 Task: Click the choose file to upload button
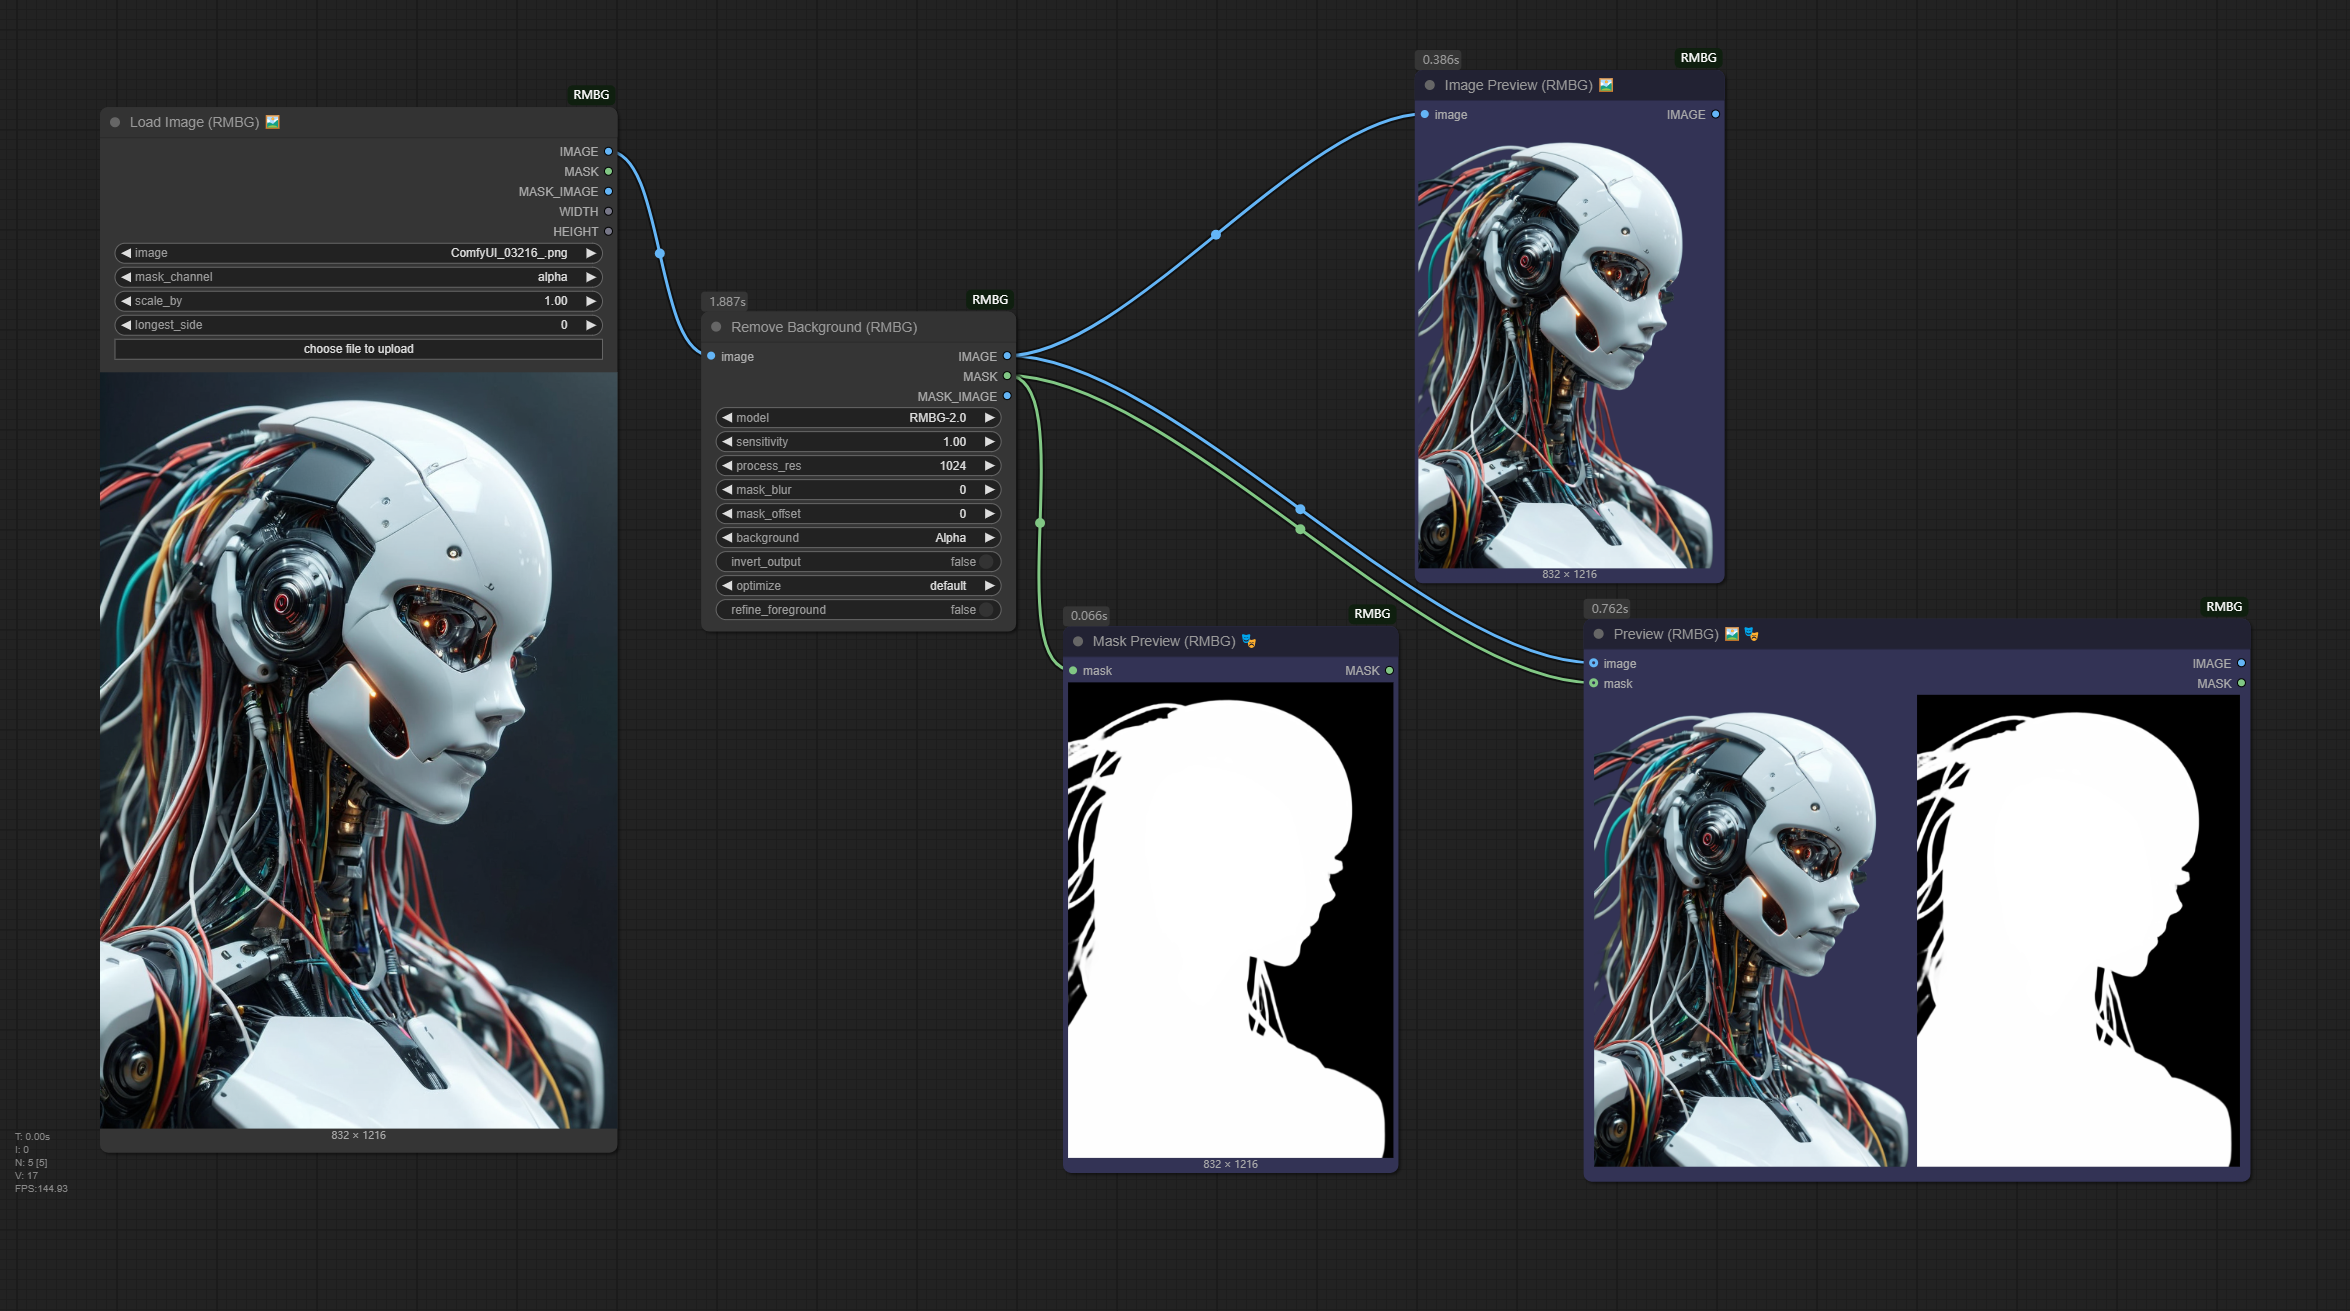(359, 349)
